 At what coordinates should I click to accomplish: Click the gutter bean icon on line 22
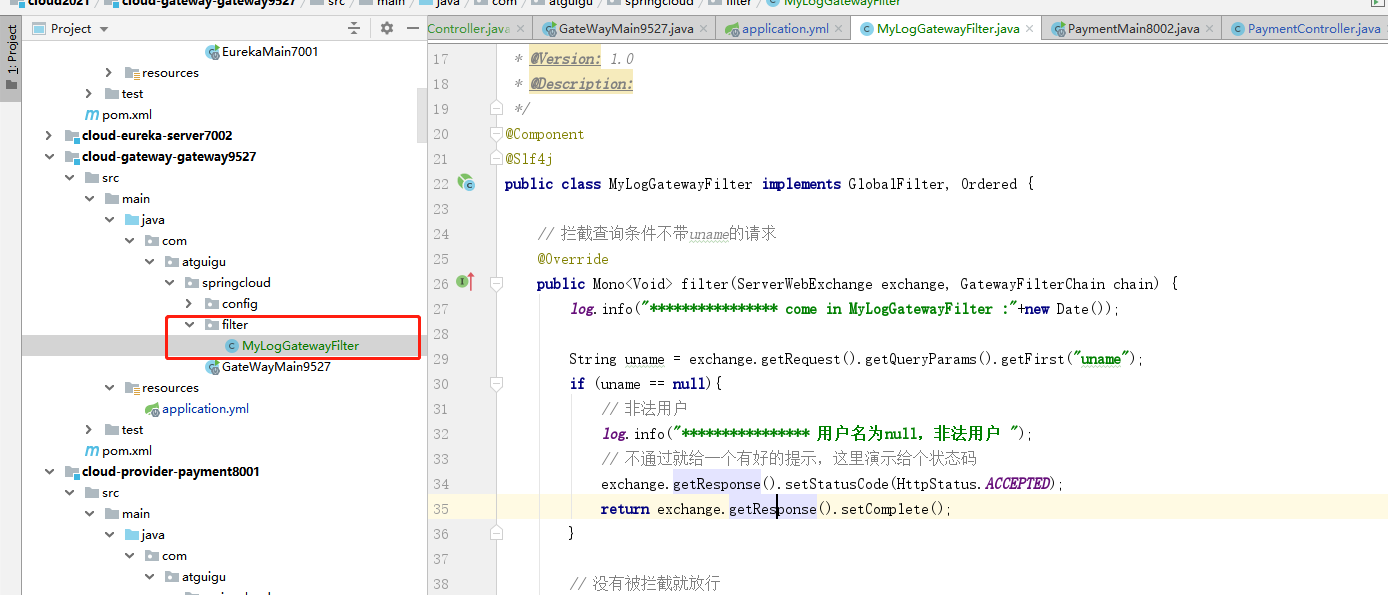click(x=466, y=183)
